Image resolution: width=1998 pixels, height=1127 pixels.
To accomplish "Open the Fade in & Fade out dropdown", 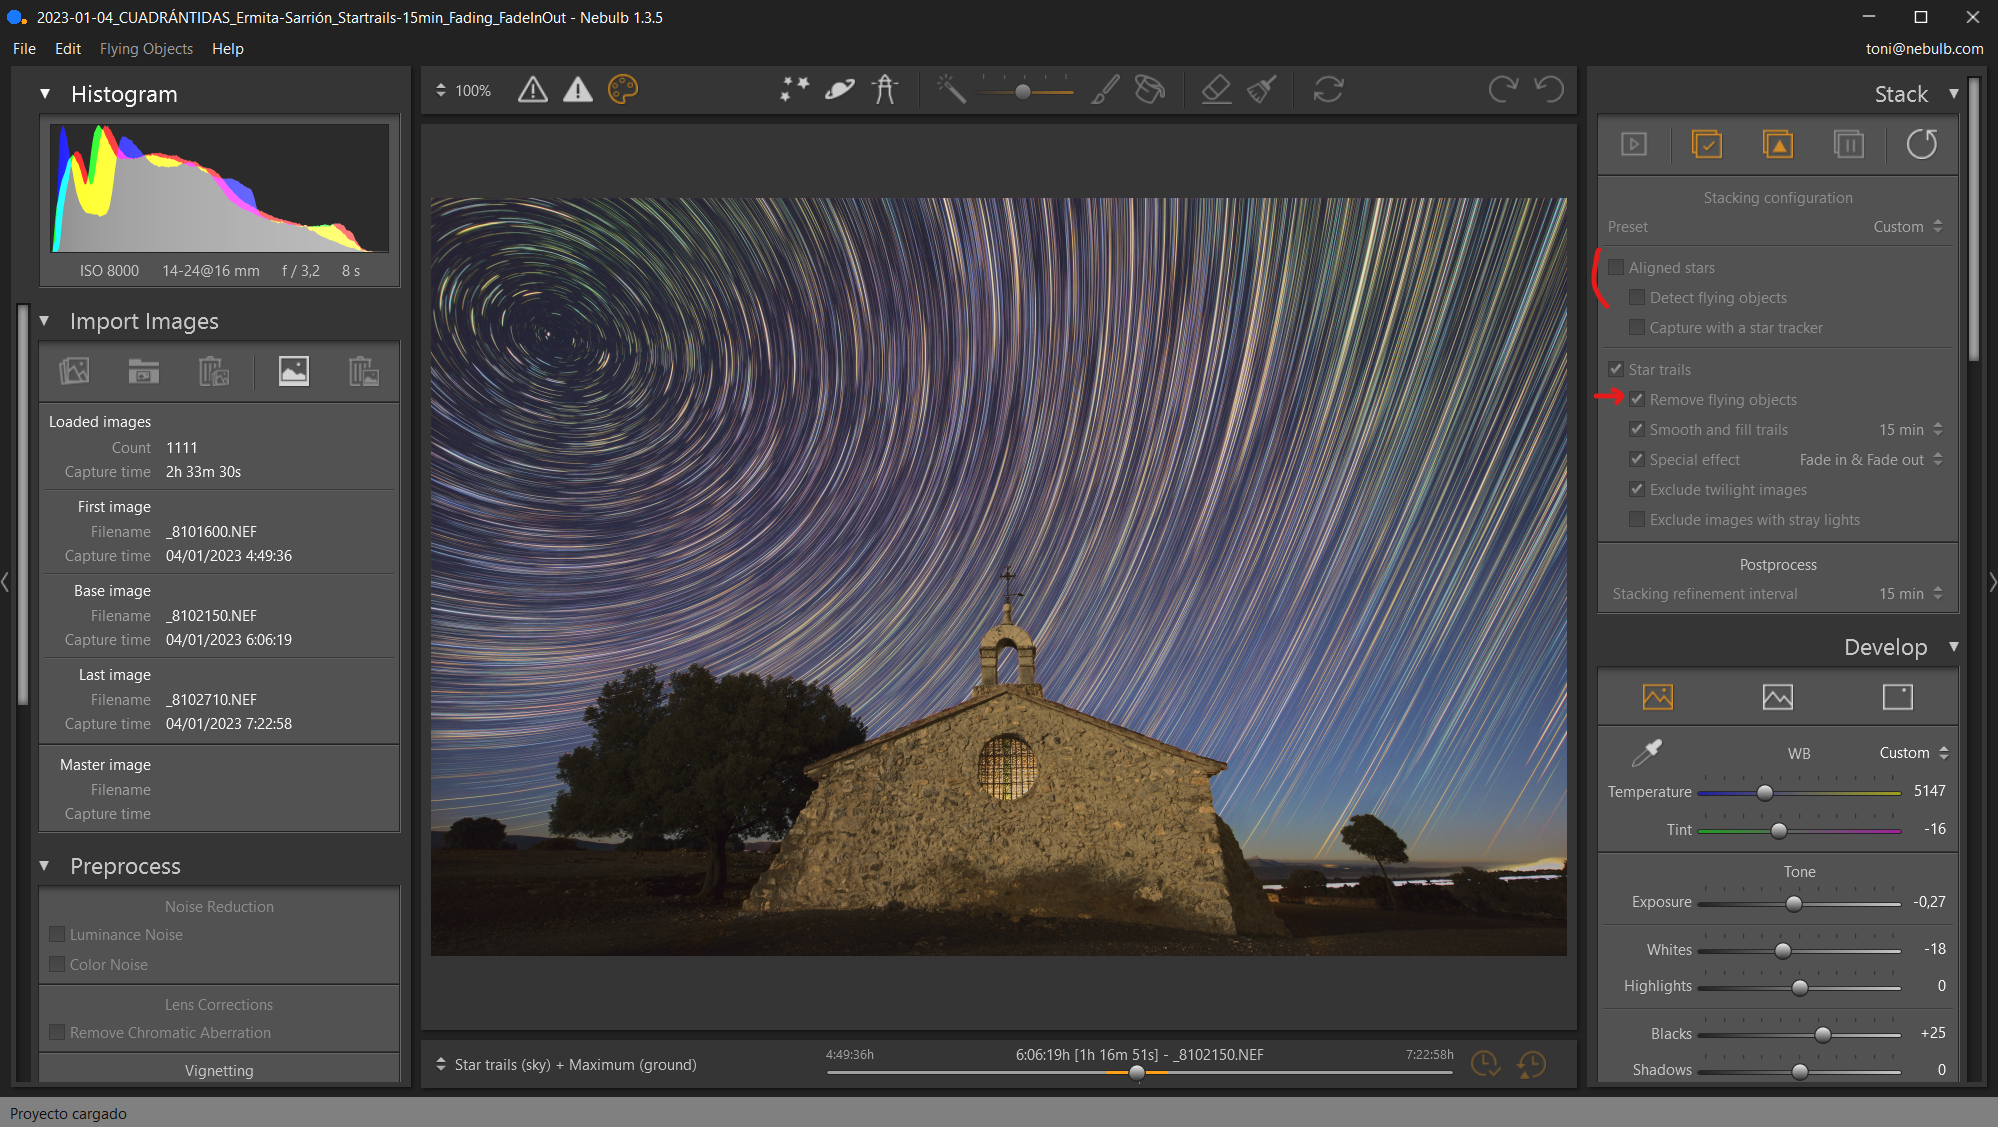I will [x=1871, y=460].
